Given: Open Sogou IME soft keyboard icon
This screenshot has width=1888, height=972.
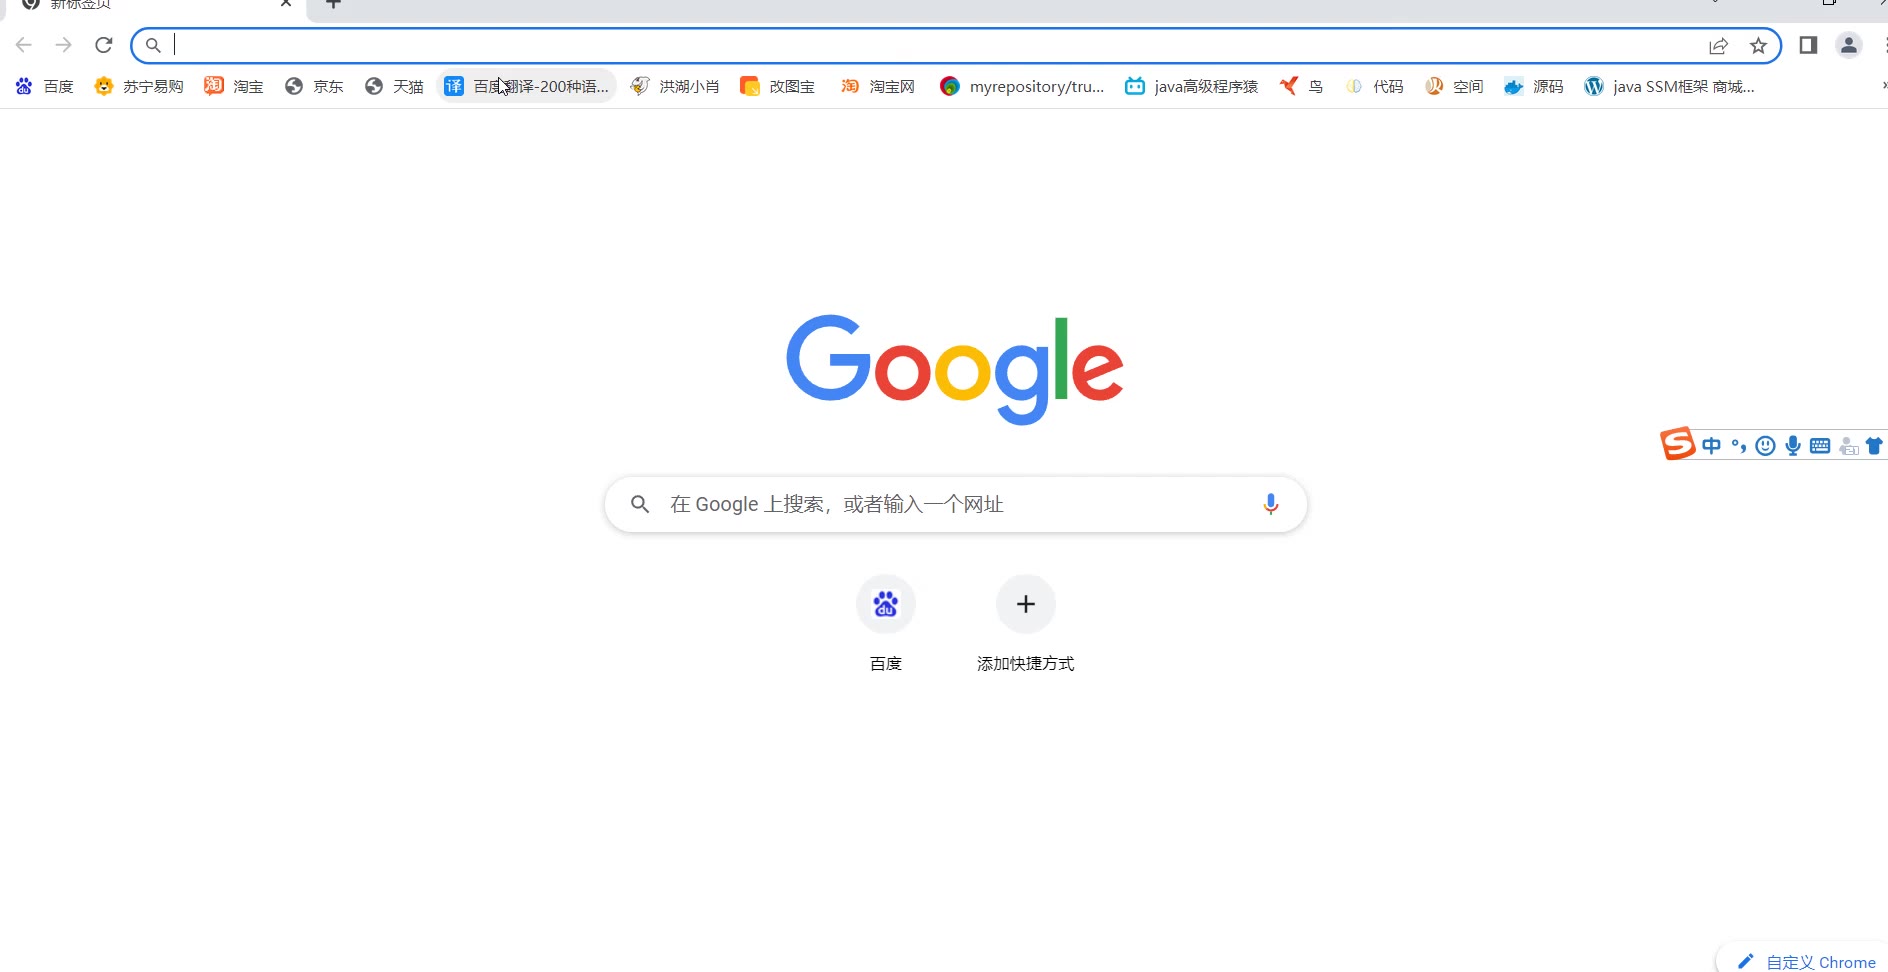Looking at the screenshot, I should click(x=1820, y=446).
